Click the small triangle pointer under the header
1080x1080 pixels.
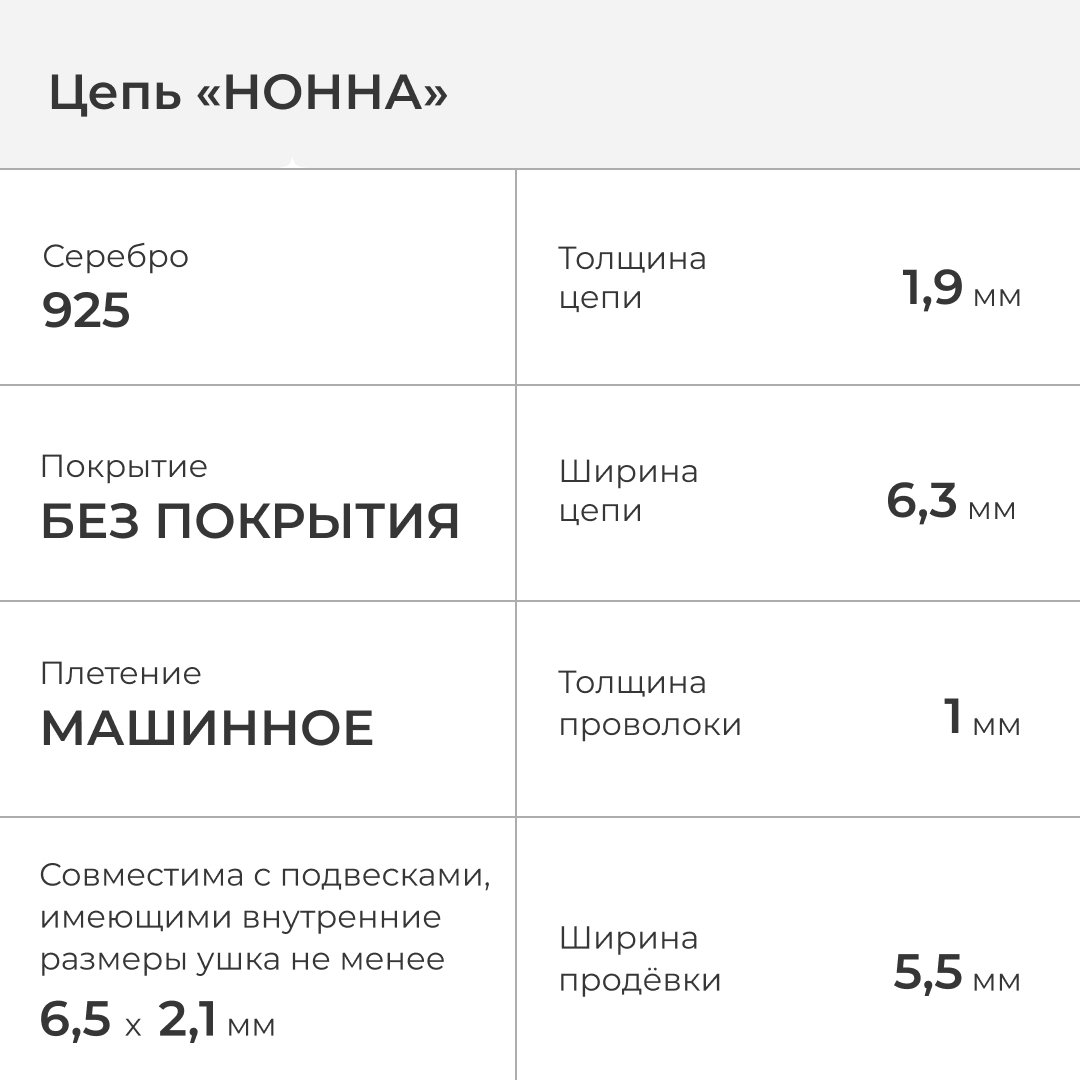pyautogui.click(x=291, y=163)
